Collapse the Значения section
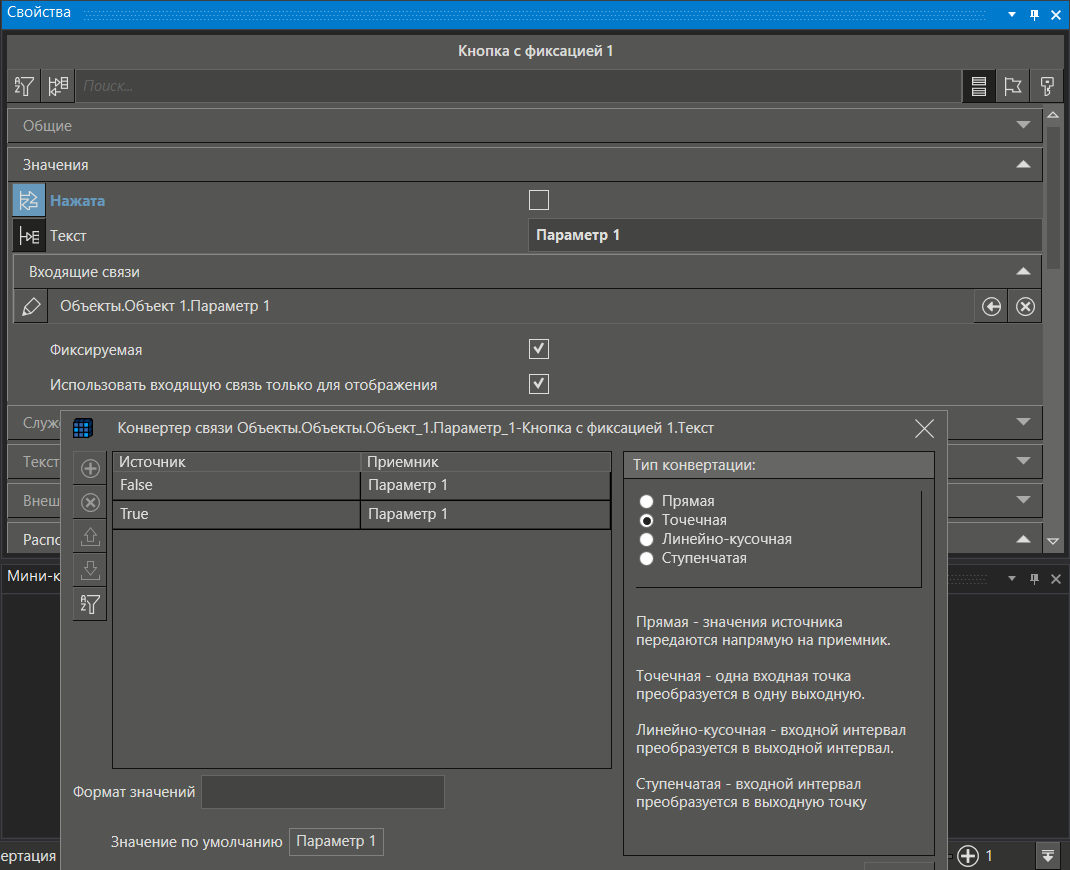 click(1022, 164)
